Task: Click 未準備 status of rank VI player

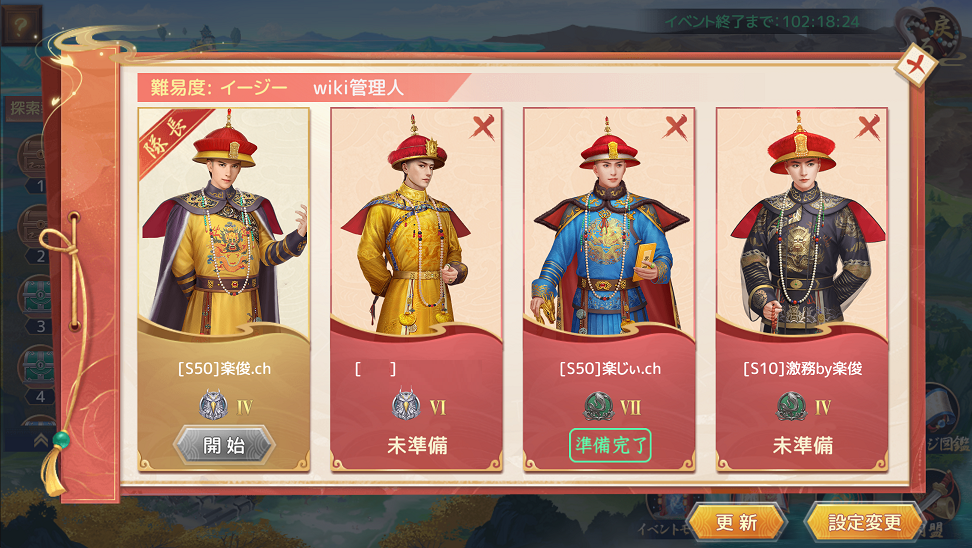Action: 417,445
